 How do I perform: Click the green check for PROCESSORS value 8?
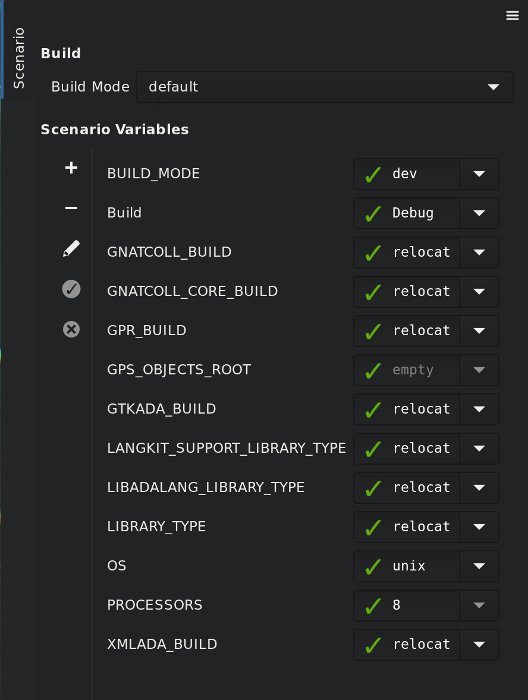tap(373, 606)
